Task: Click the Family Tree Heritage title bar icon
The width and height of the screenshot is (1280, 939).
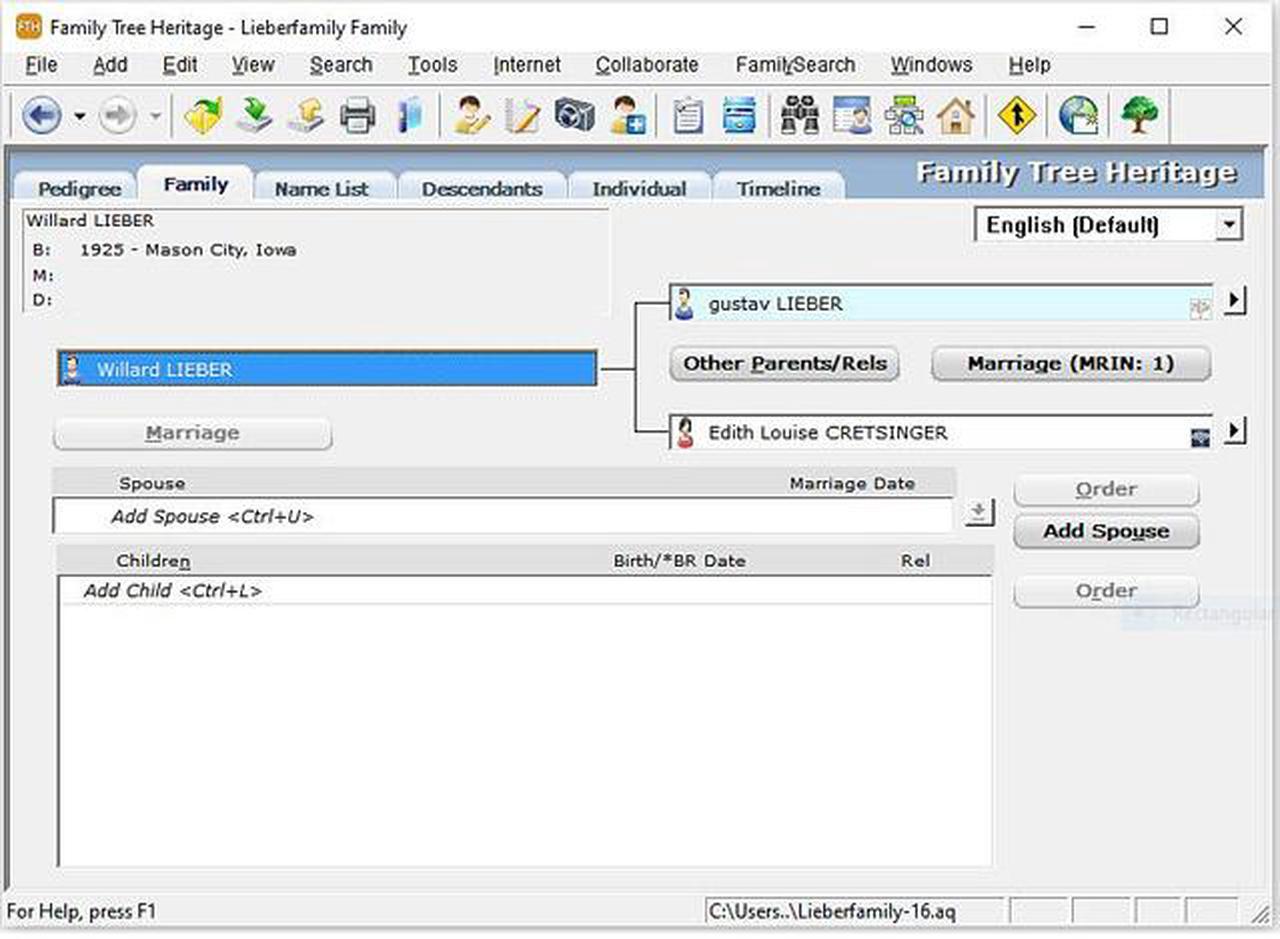Action: [29, 27]
